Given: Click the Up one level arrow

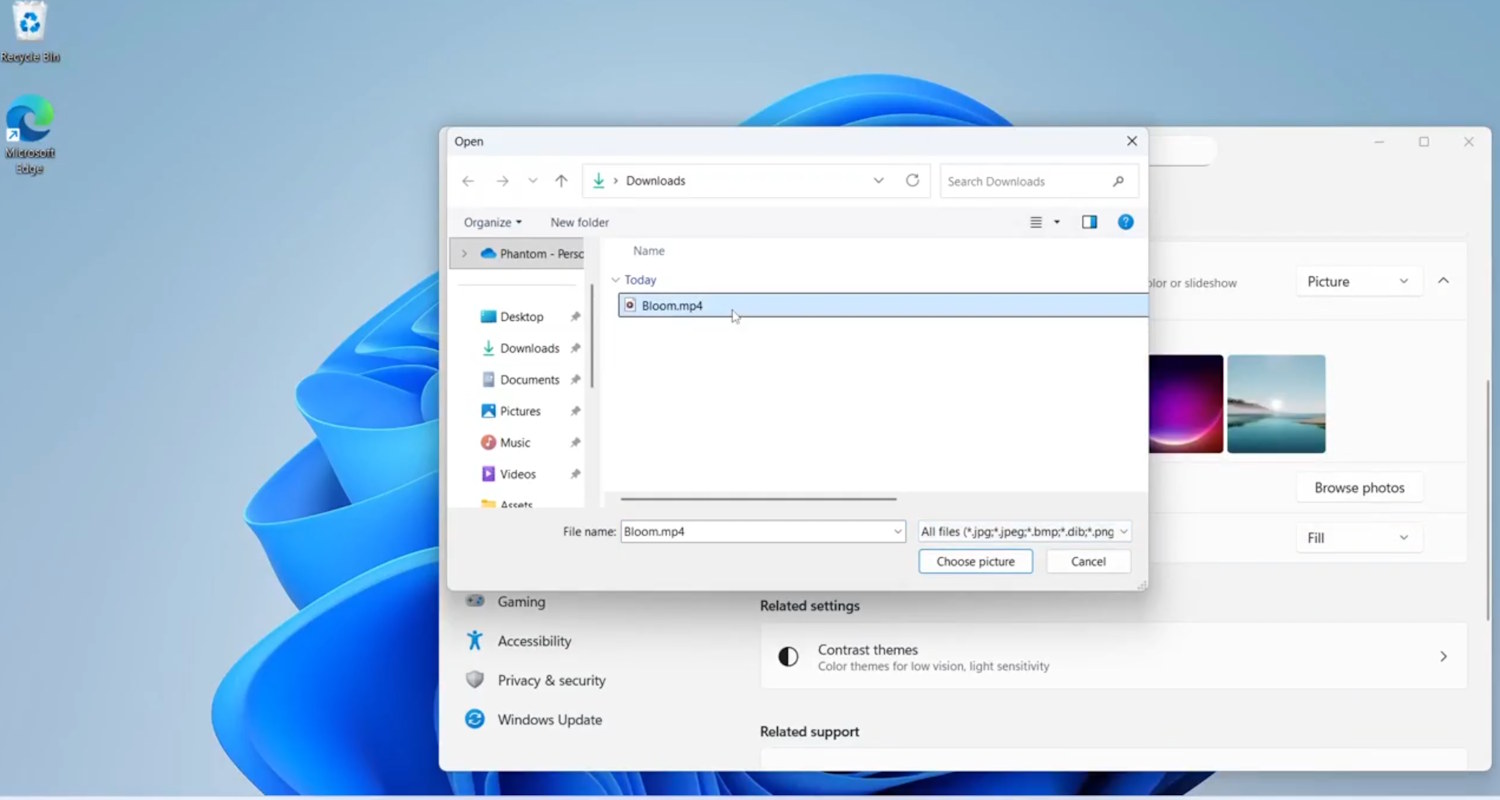Looking at the screenshot, I should coord(561,181).
